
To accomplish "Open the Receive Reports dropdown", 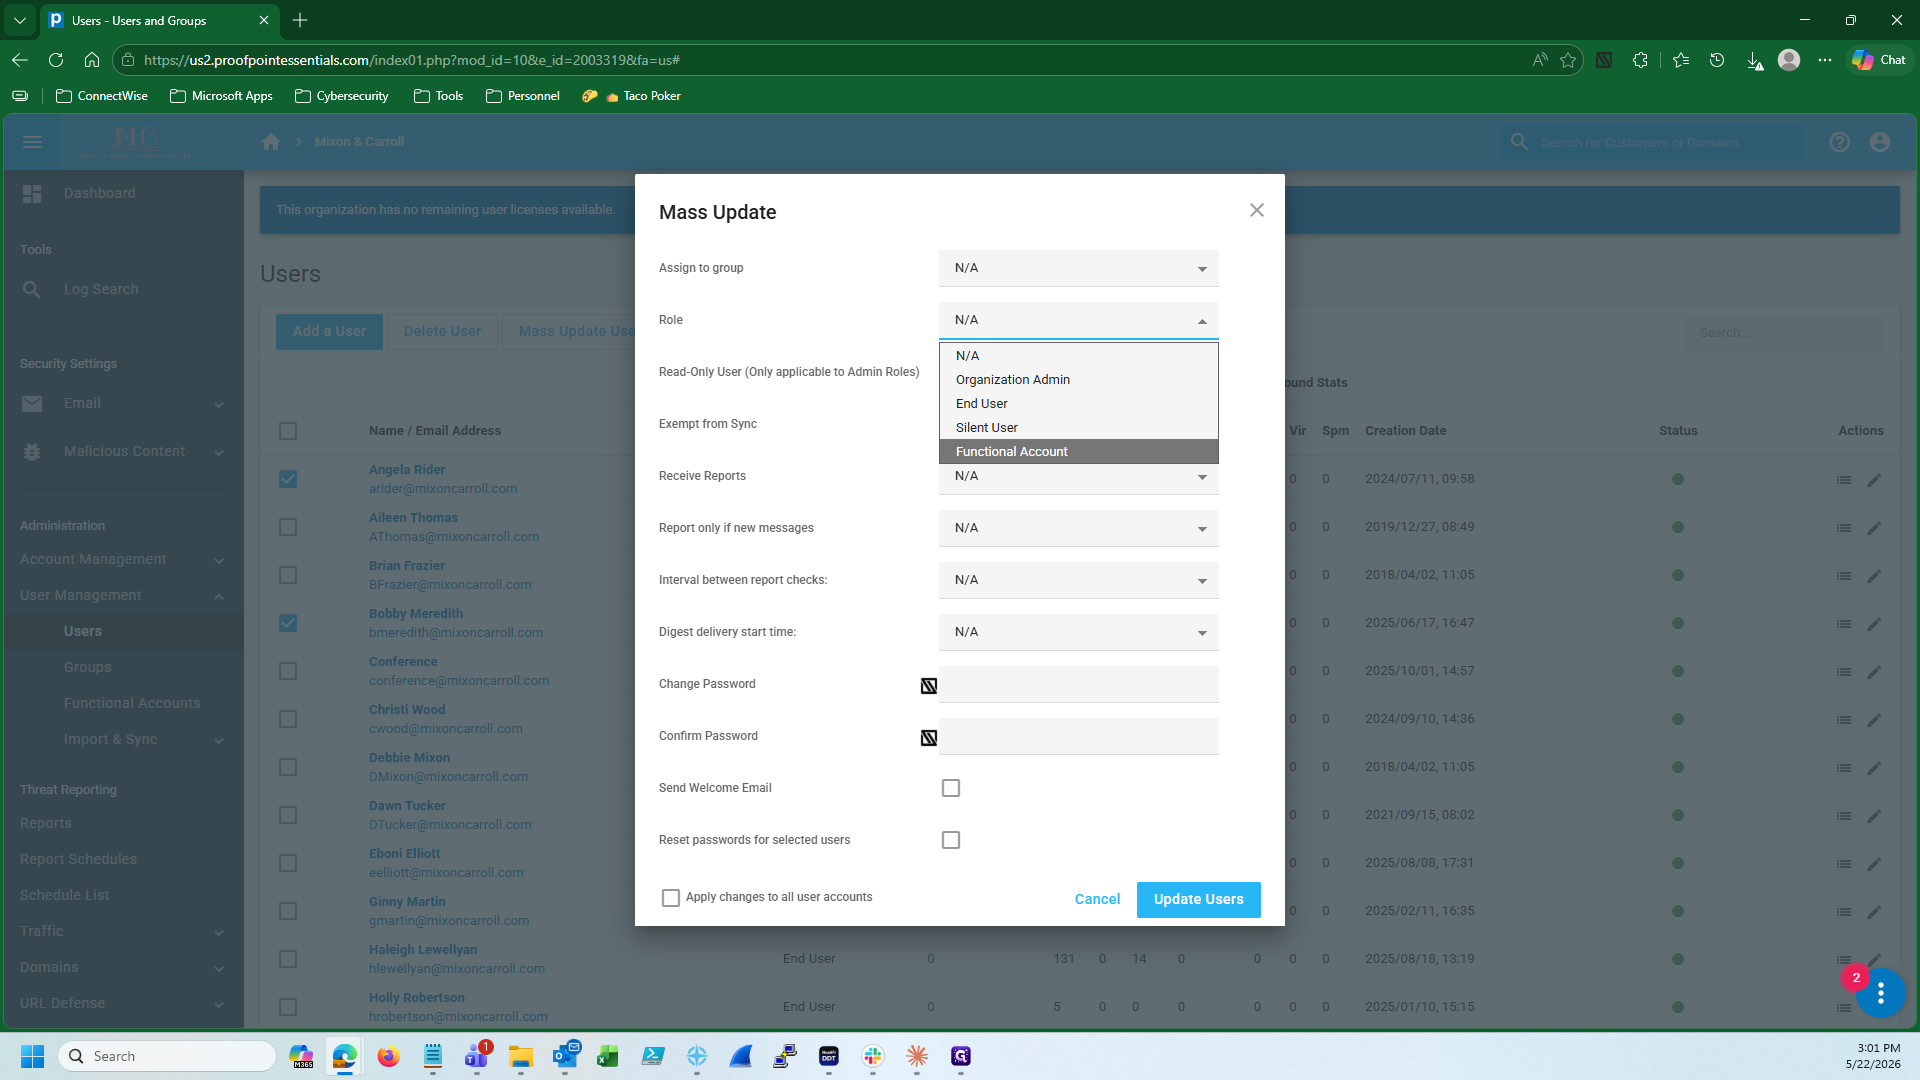I will coord(1078,478).
